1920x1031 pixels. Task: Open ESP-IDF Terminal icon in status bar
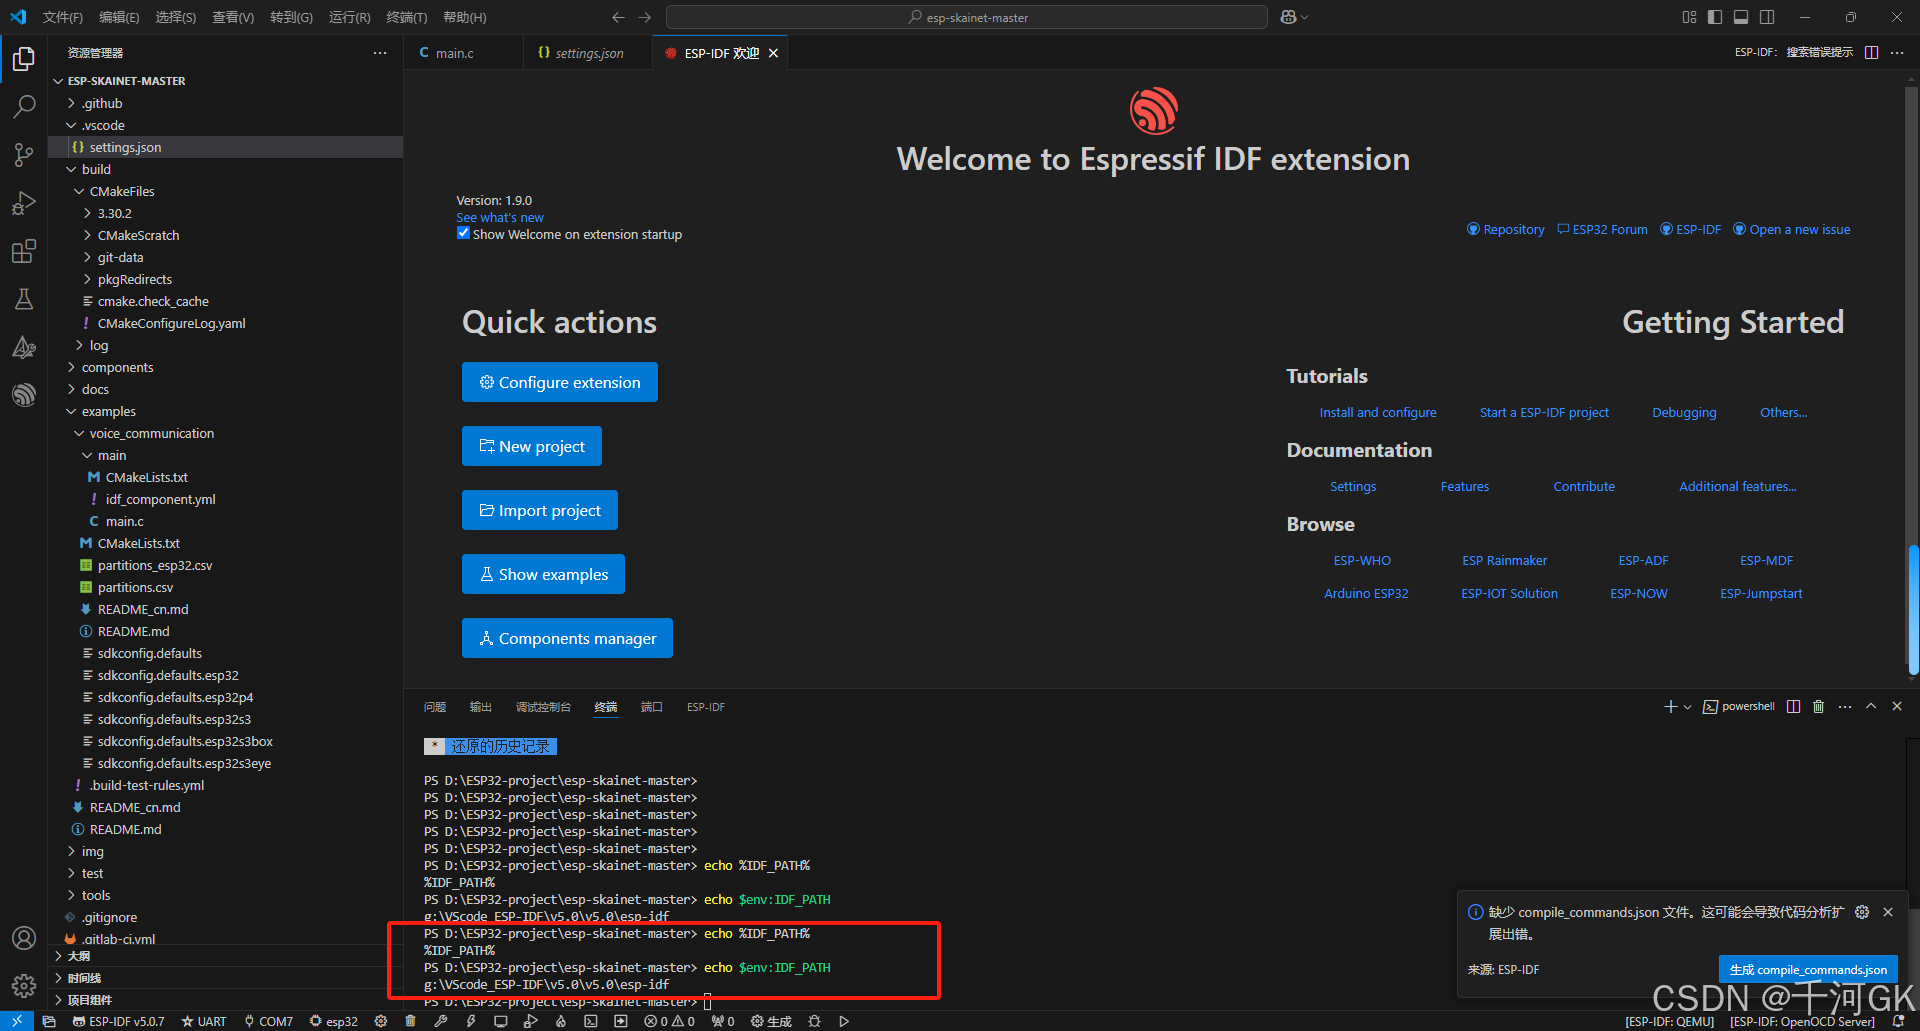(591, 1021)
